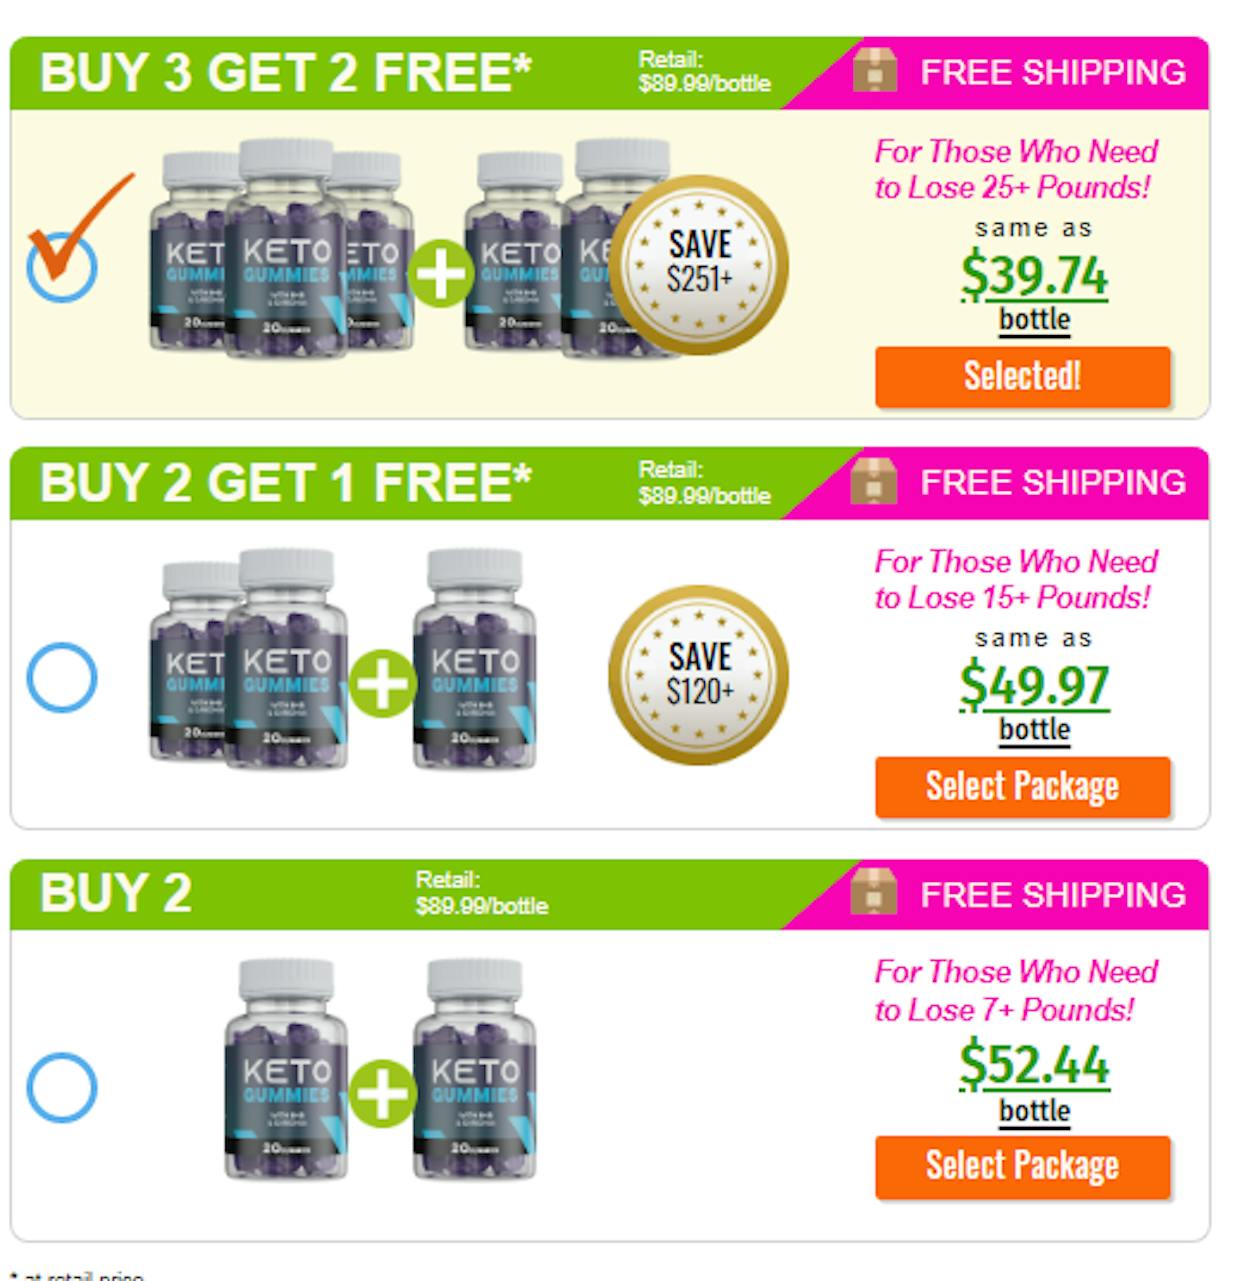Click the shipping box icon in second package
Viewport: 1240px width, 1281px height.
874,482
